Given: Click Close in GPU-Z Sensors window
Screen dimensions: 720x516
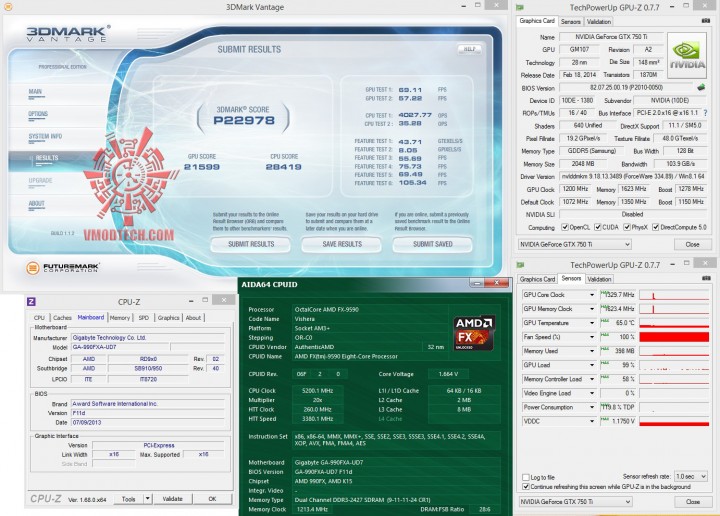Looking at the screenshot, I should pos(692,502).
